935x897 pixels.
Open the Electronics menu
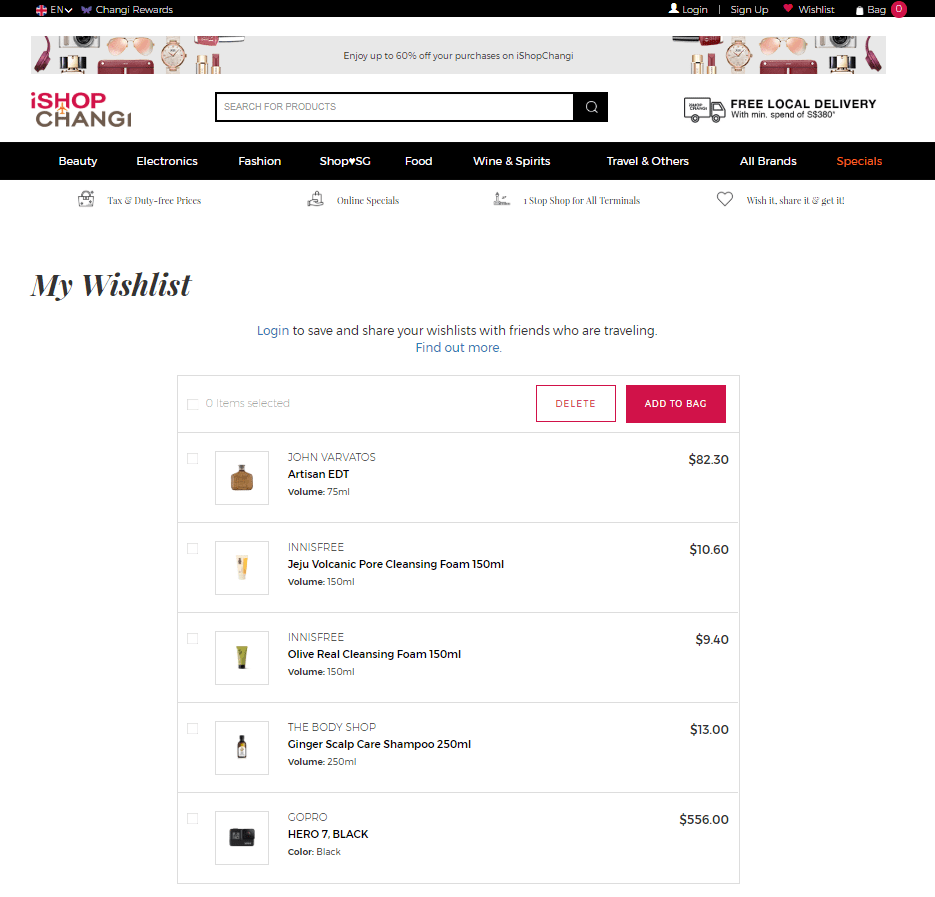pos(167,161)
